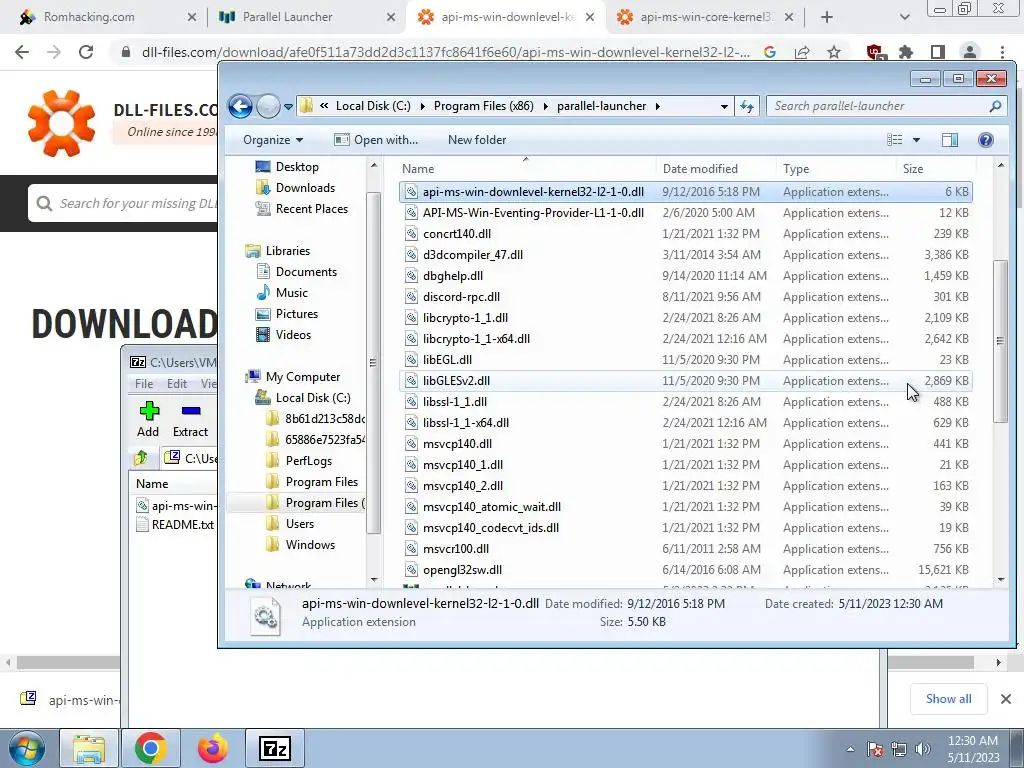The width and height of the screenshot is (1024, 768).
Task: Select file API-MS-Win-Eventing-Provider-L1-1-0.dll
Action: tap(686, 213)
